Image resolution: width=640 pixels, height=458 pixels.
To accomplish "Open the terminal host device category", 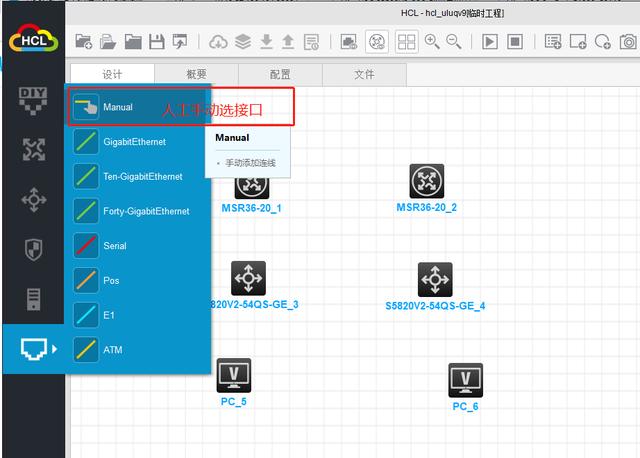I will (33, 299).
